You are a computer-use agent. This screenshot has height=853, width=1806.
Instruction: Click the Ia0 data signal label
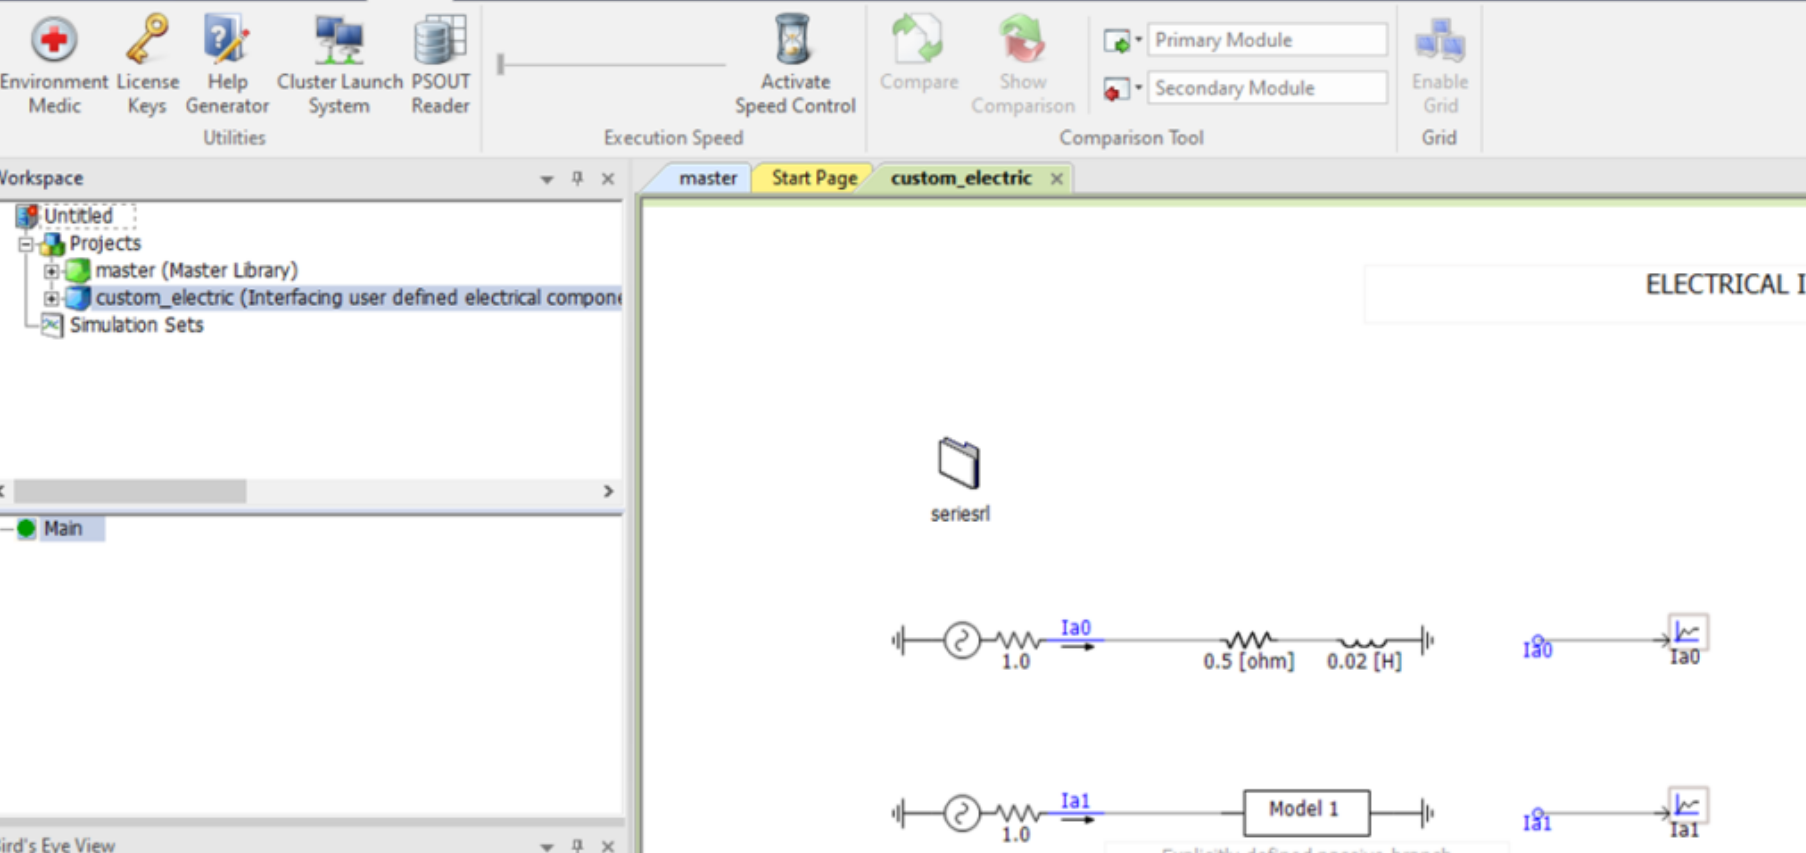(x=1537, y=649)
